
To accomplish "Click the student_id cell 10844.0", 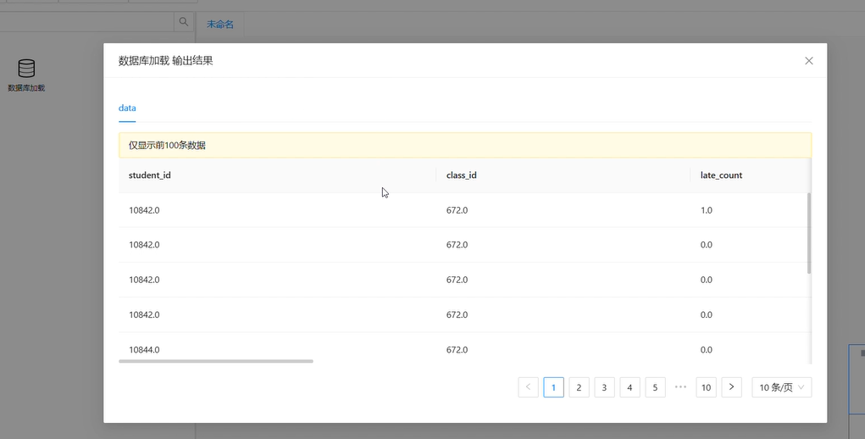I will 144,350.
